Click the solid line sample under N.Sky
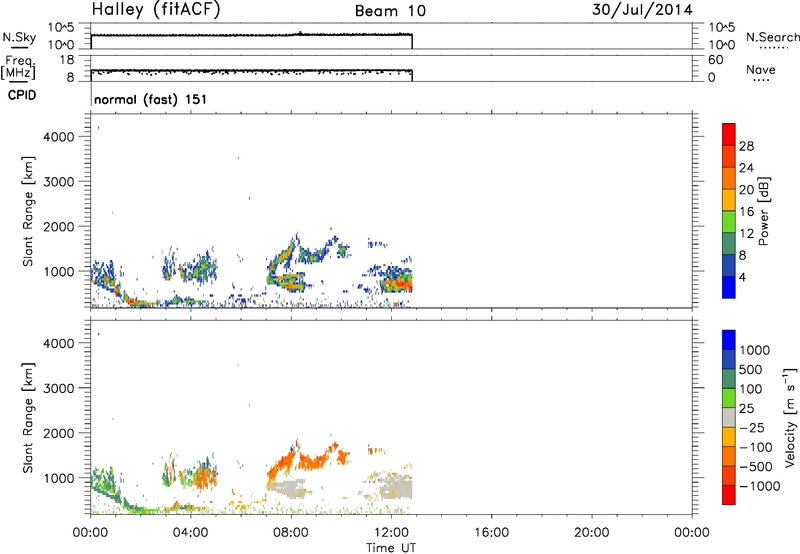This screenshot has height=554, width=800. 19,47
